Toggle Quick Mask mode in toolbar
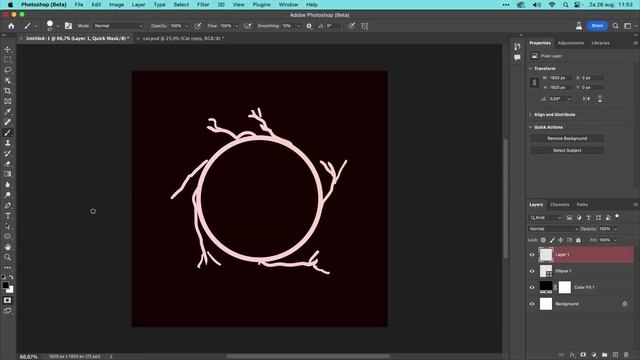This screenshot has width=640, height=360. click(7, 300)
